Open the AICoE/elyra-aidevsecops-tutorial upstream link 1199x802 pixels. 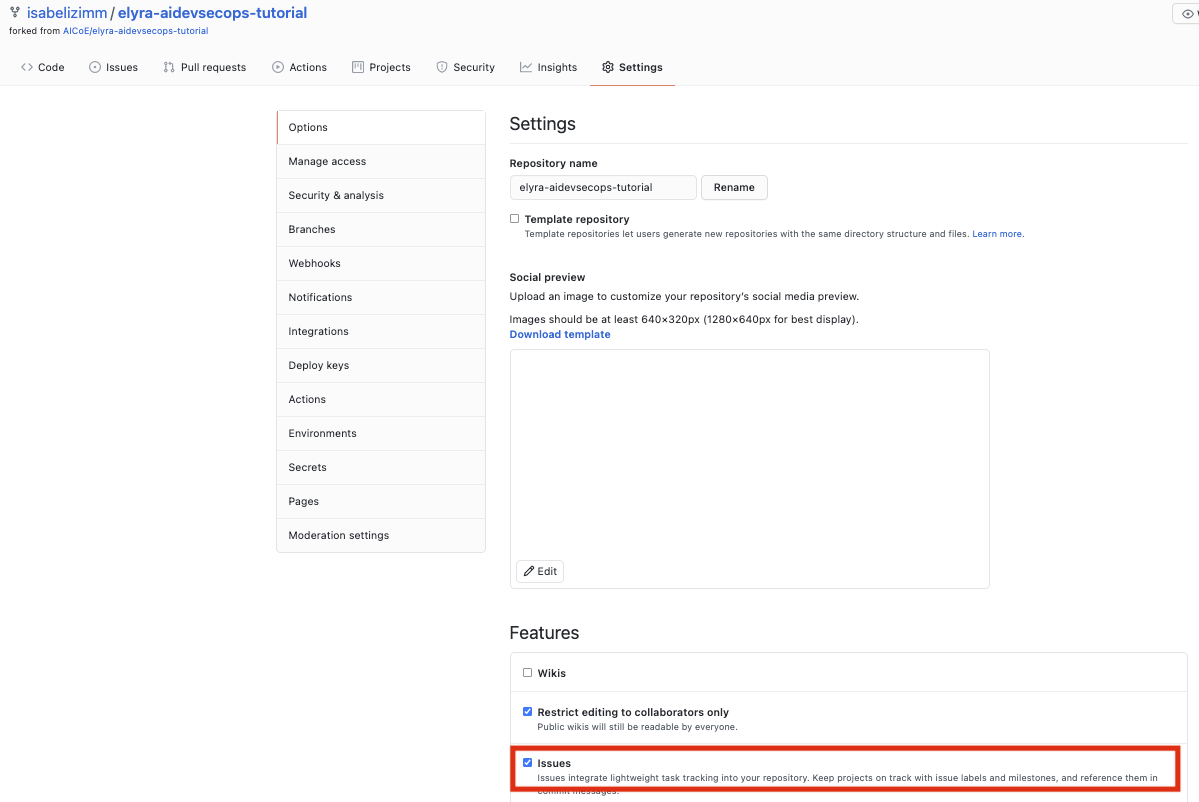135,31
